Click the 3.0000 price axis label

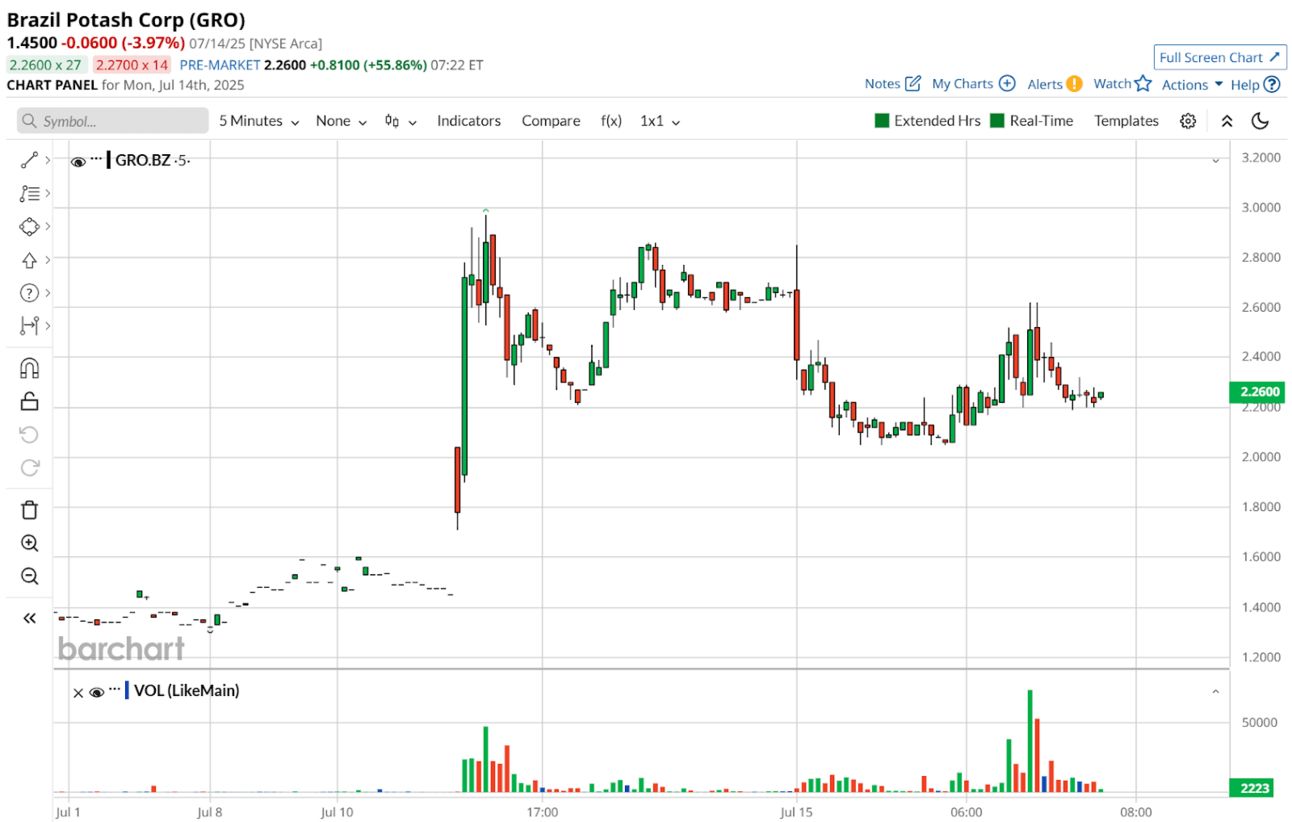(x=1259, y=208)
